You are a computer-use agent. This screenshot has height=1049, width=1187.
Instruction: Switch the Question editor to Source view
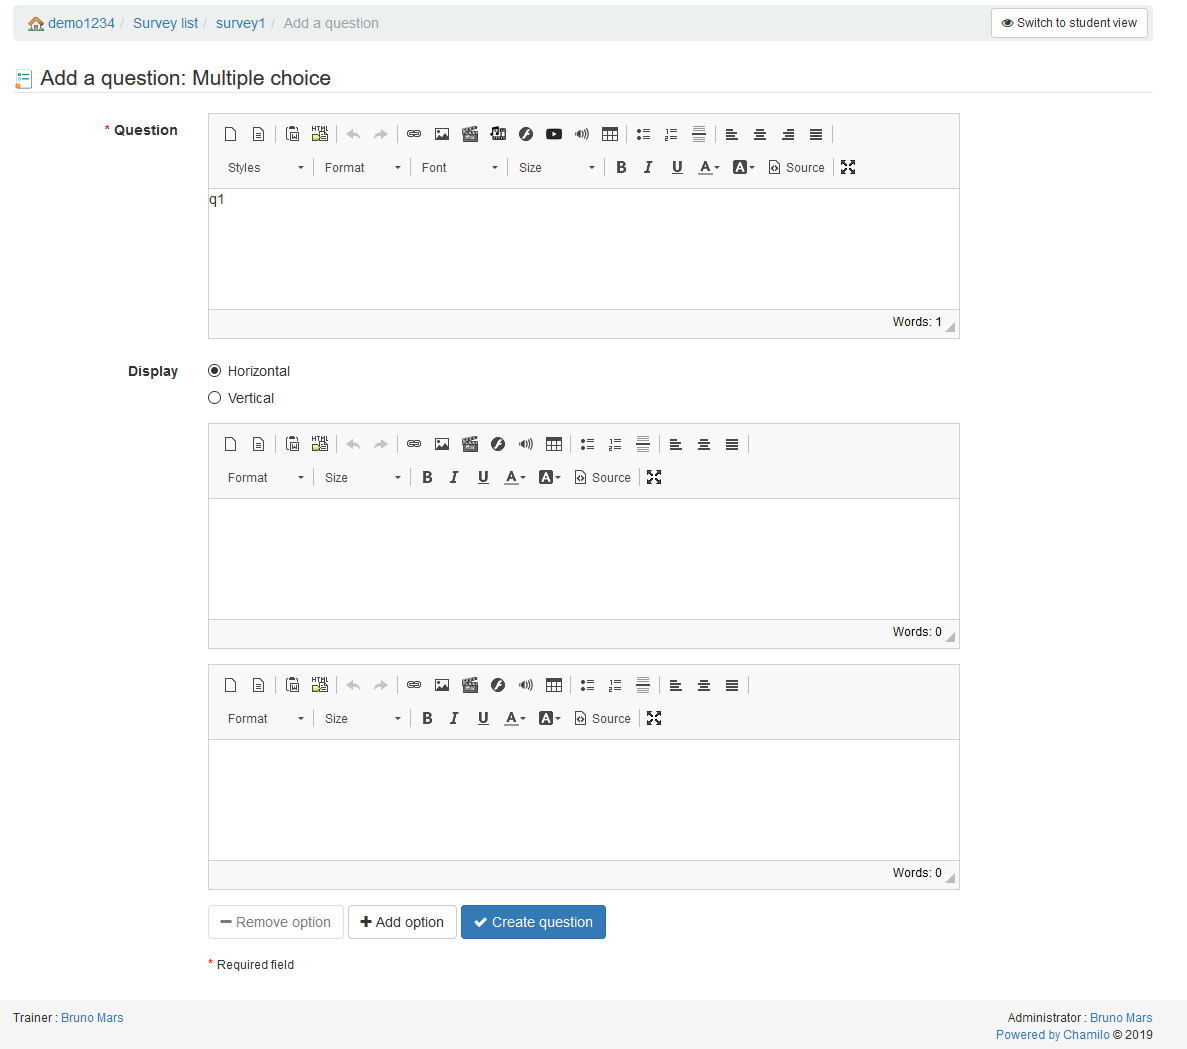tap(797, 167)
